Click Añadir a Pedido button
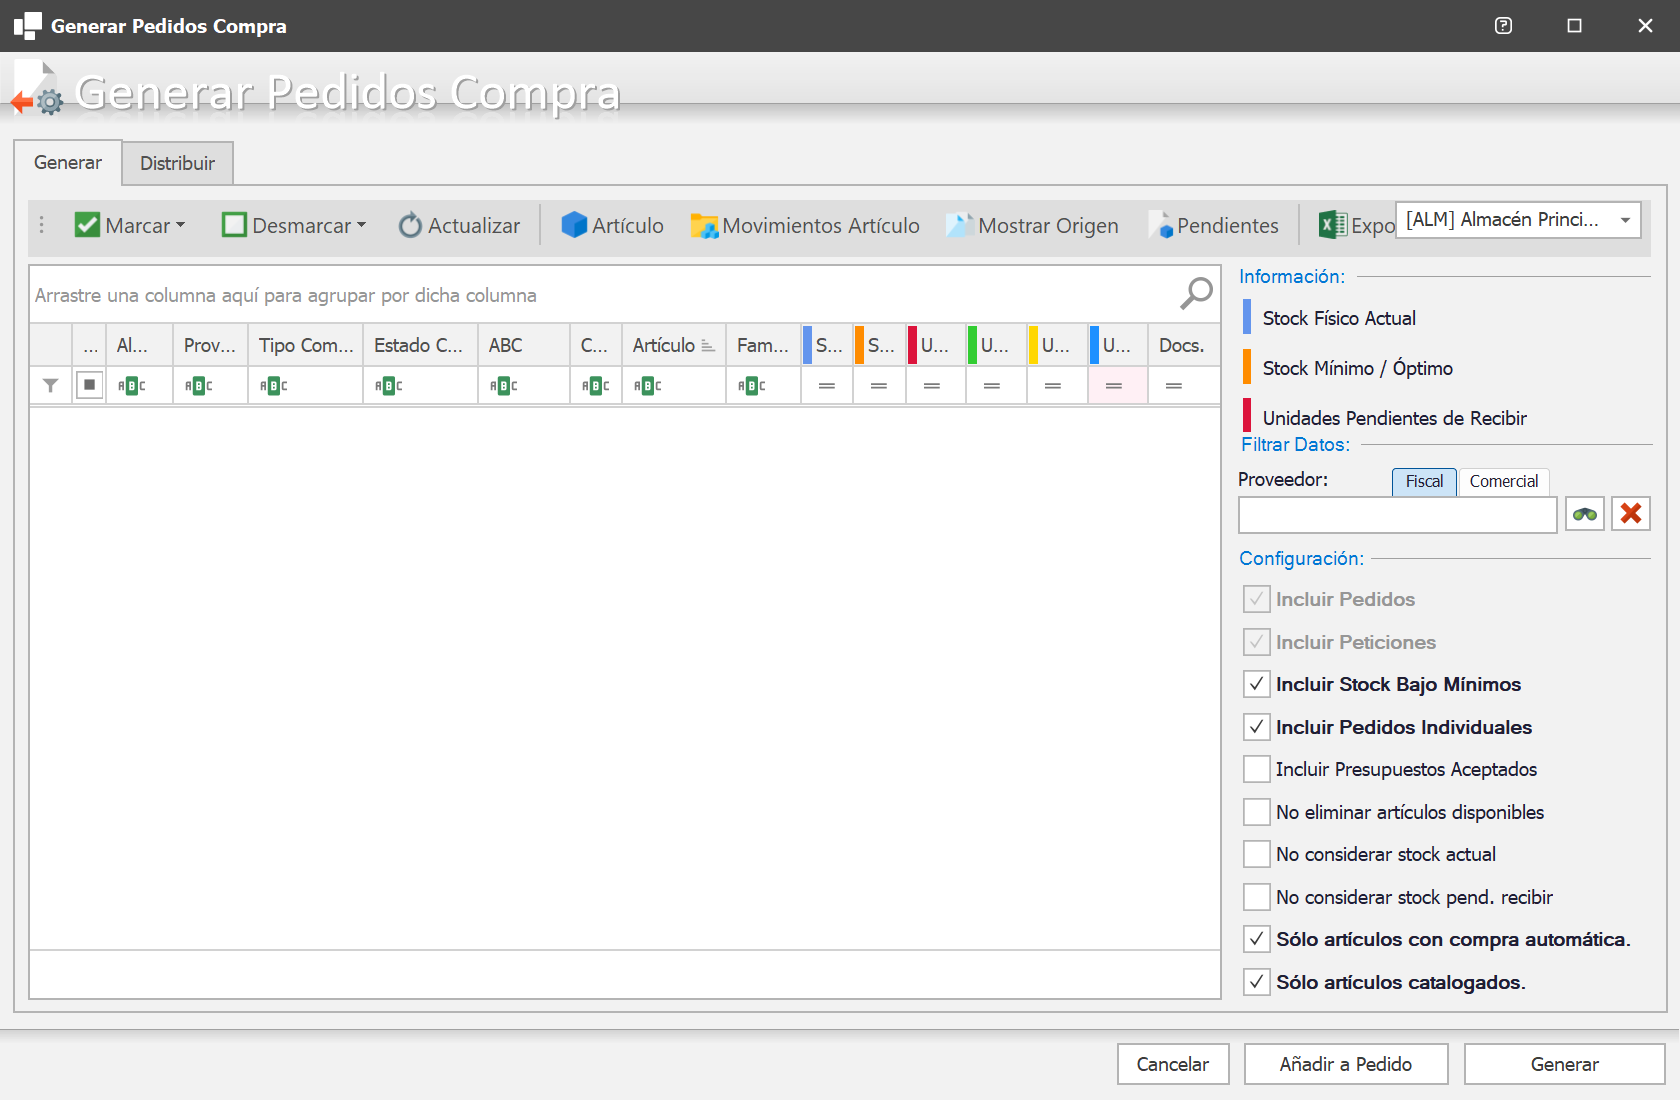Image resolution: width=1680 pixels, height=1100 pixels. (1346, 1064)
